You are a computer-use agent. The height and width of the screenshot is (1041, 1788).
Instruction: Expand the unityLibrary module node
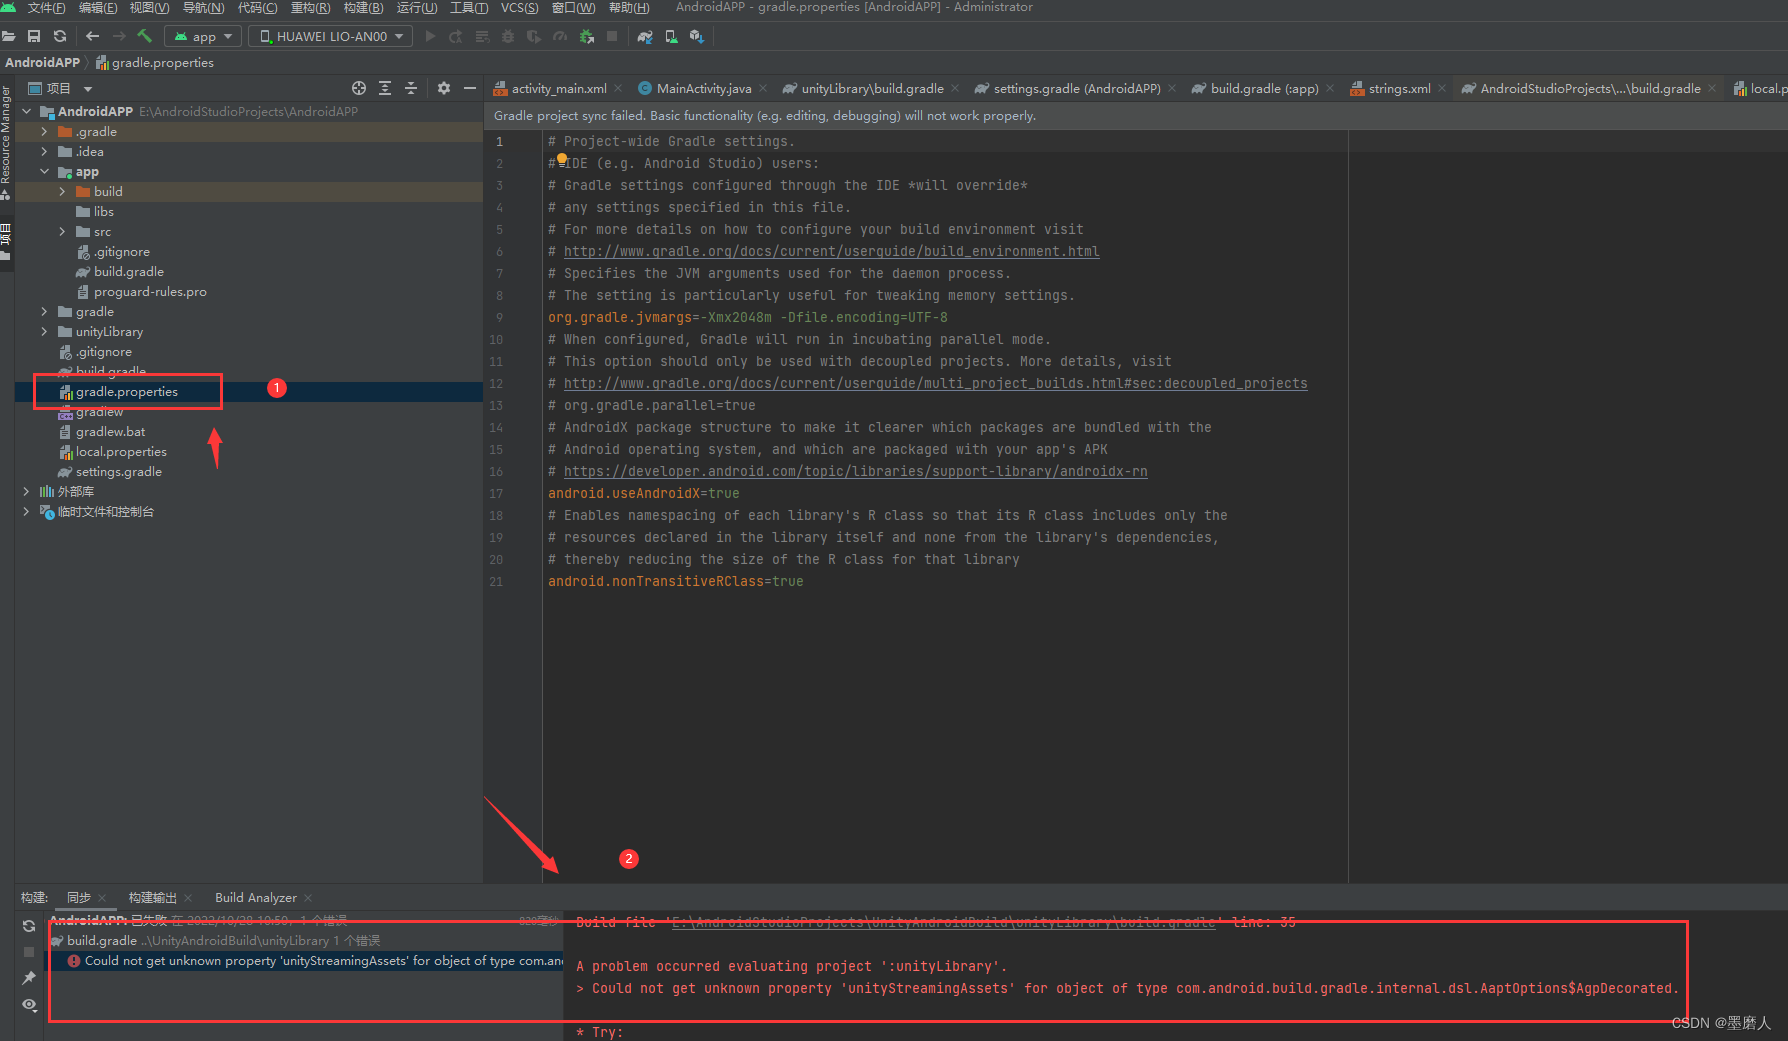(x=44, y=331)
